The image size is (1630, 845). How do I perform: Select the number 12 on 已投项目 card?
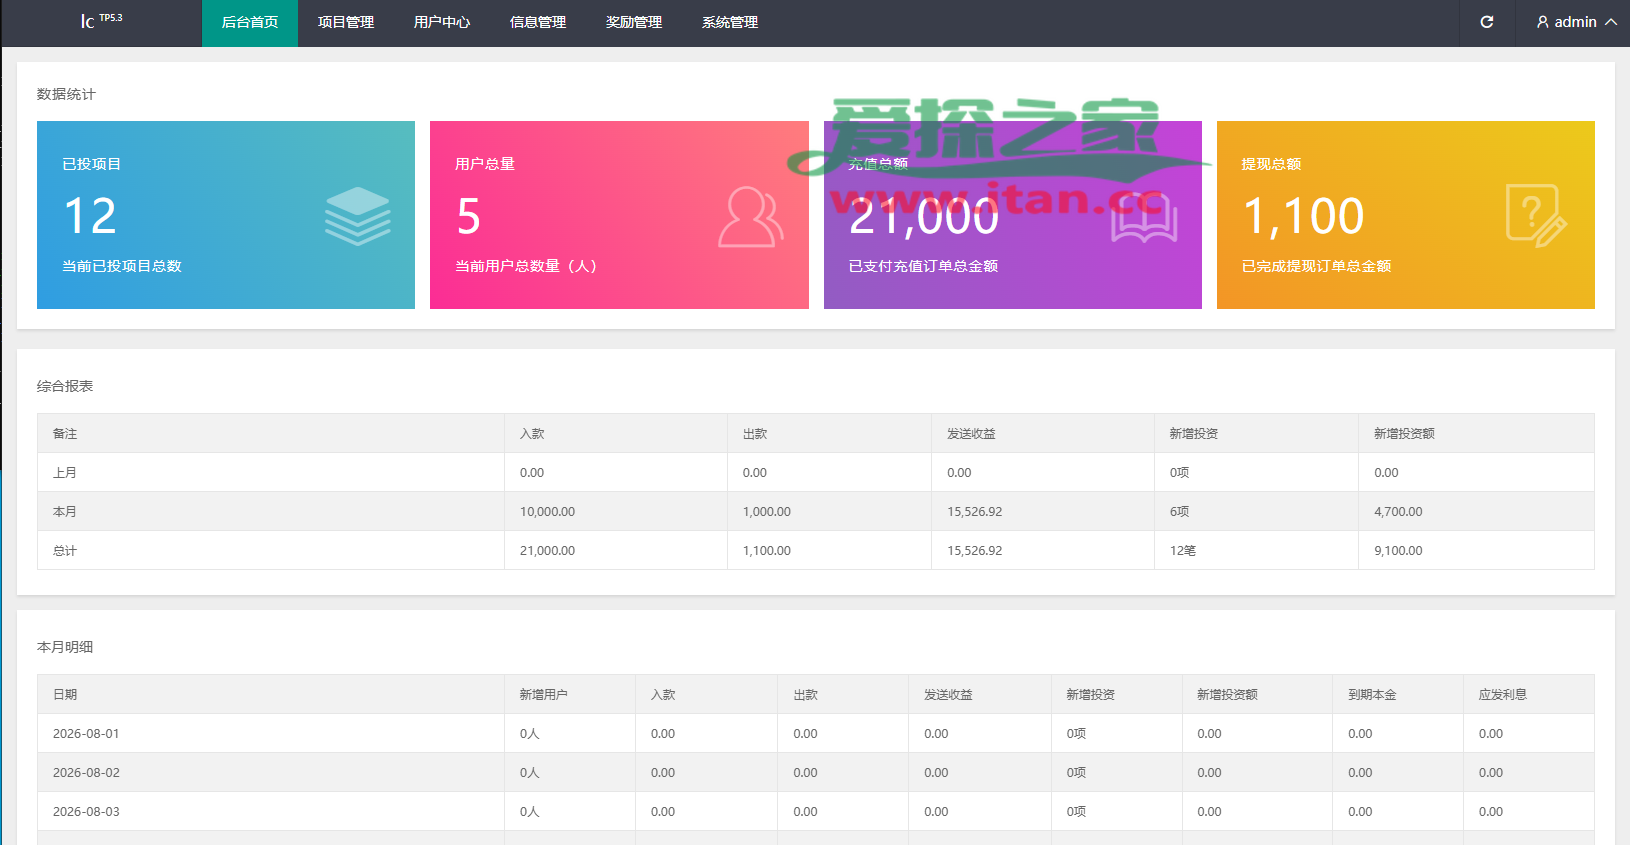pyautogui.click(x=90, y=216)
